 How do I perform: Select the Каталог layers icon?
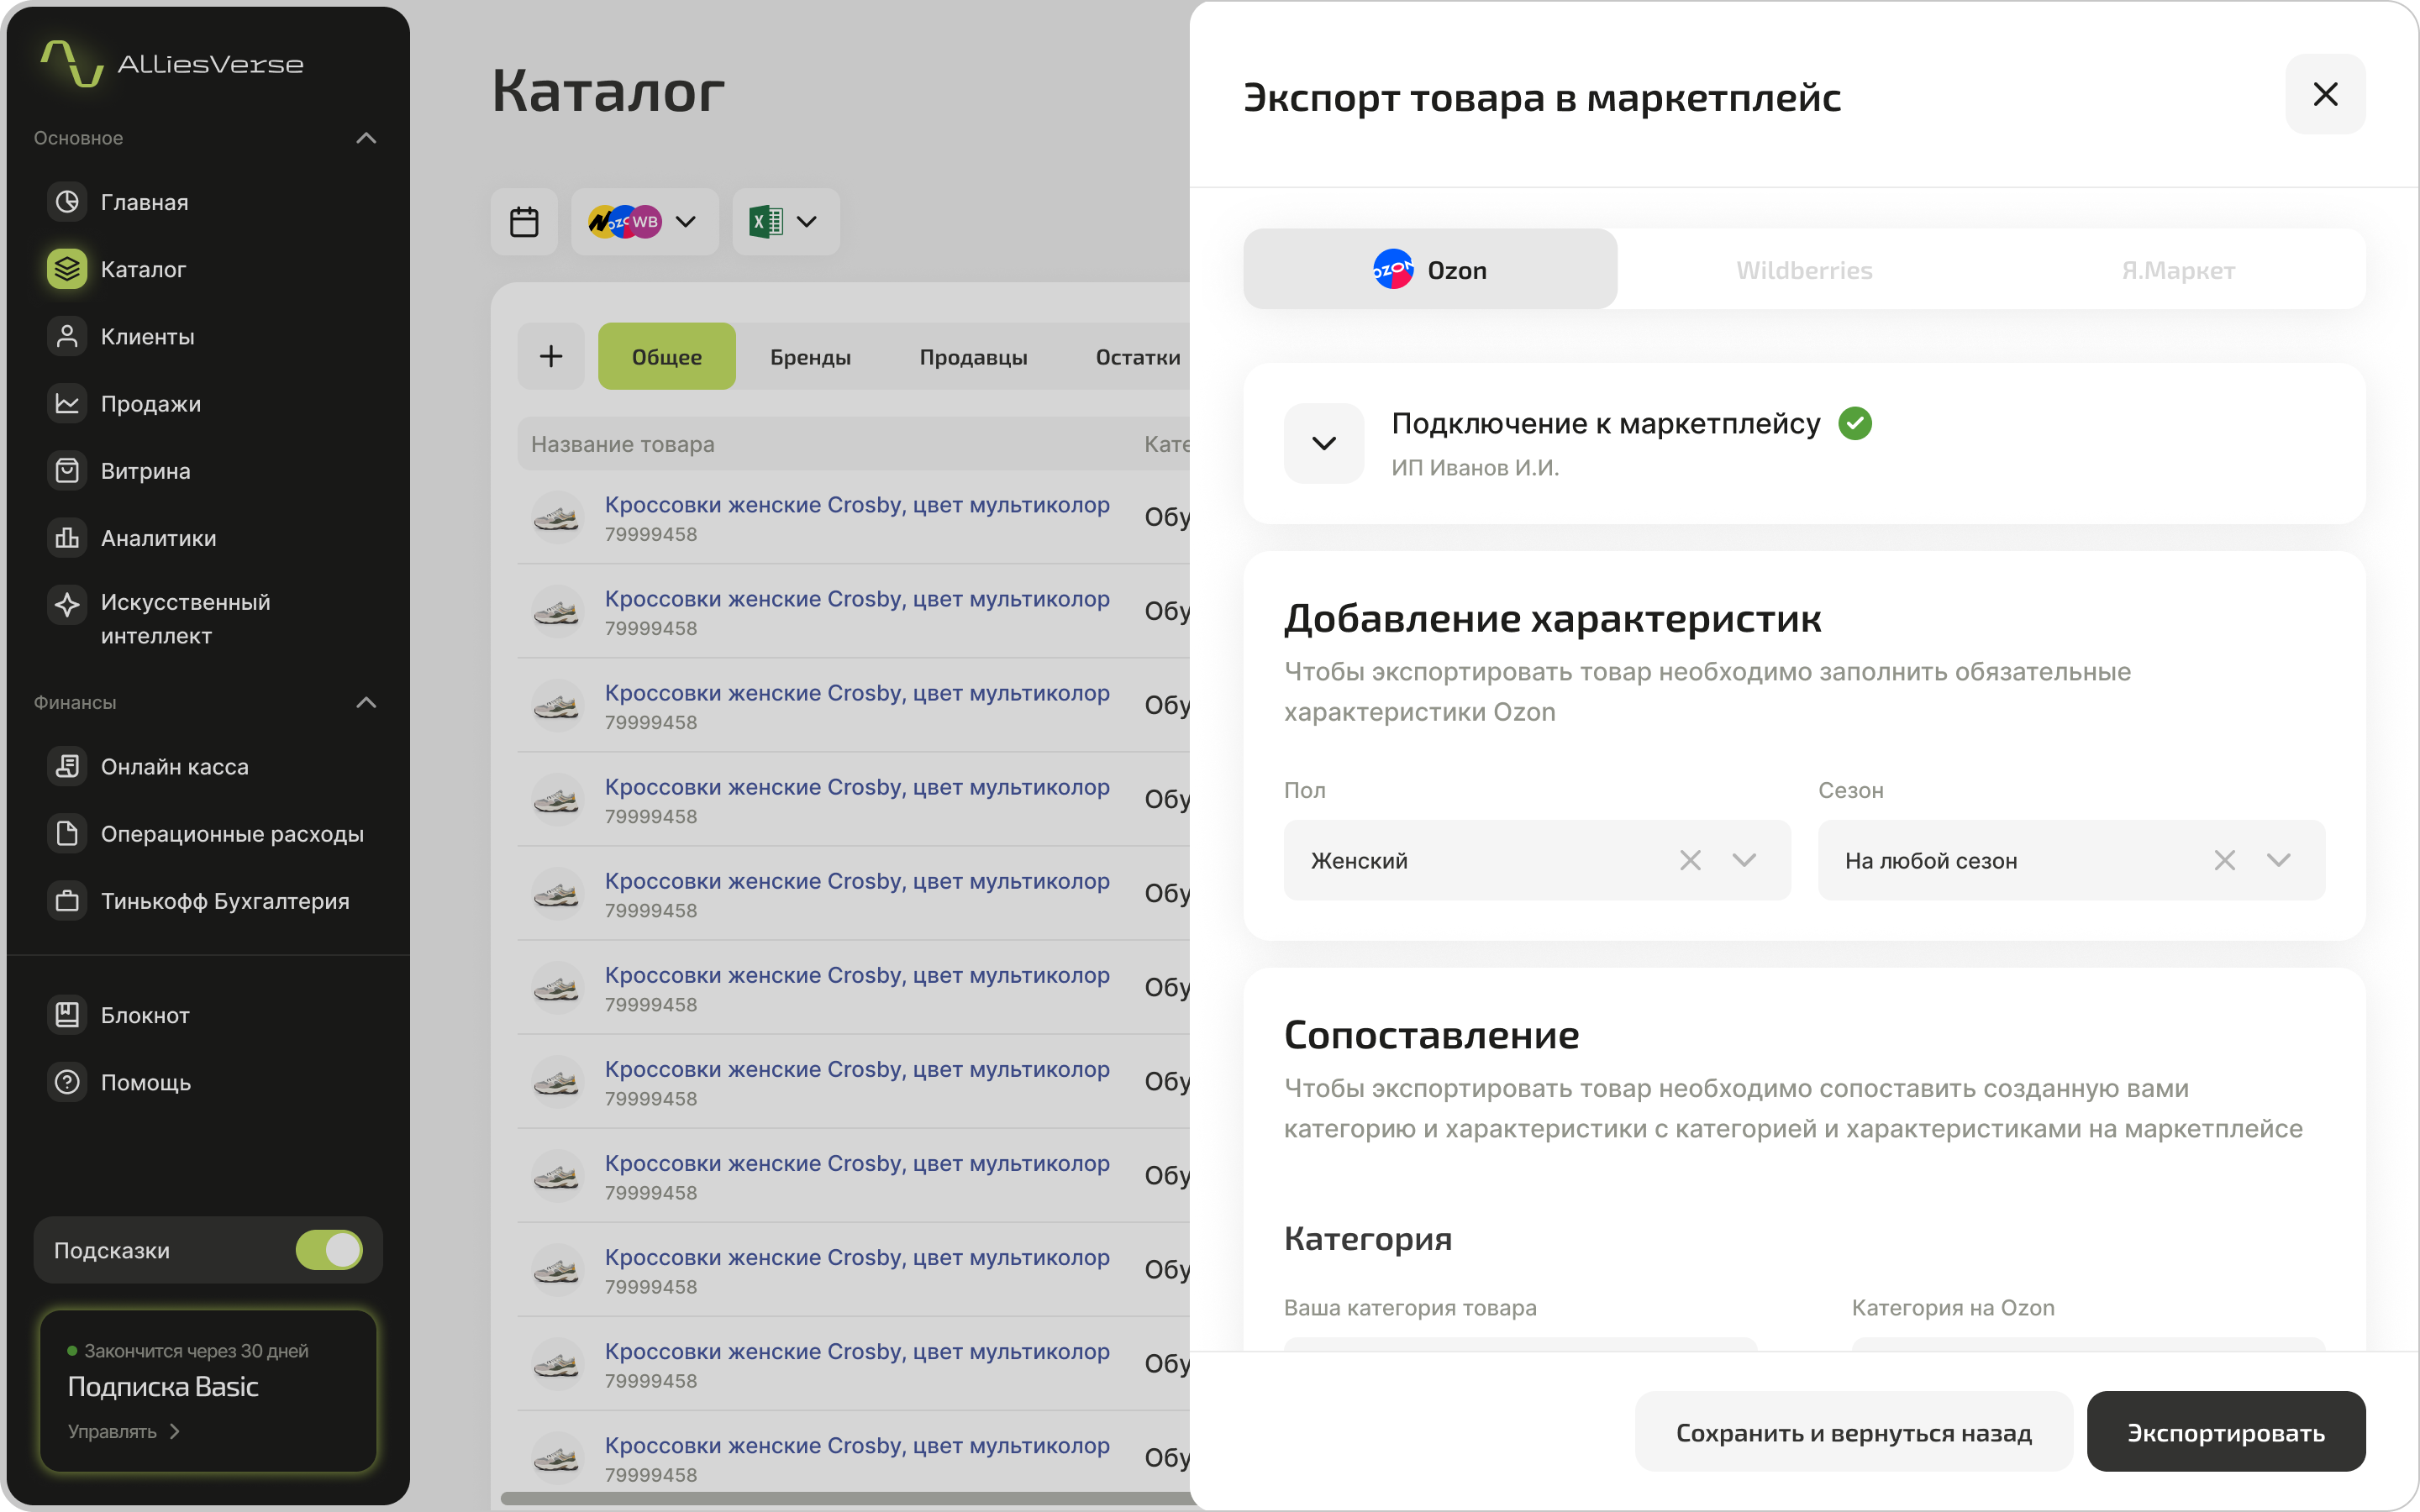[x=67, y=269]
